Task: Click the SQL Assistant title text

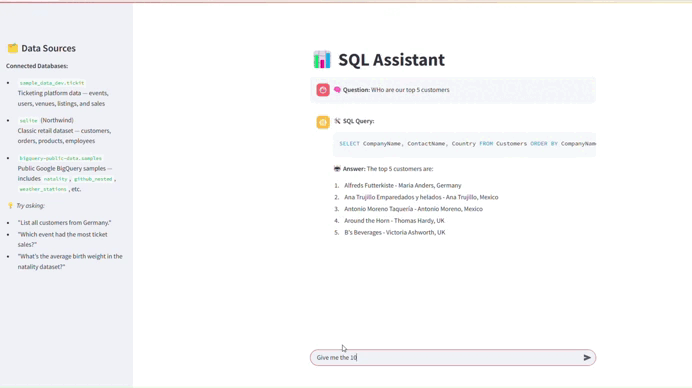Action: (391, 60)
